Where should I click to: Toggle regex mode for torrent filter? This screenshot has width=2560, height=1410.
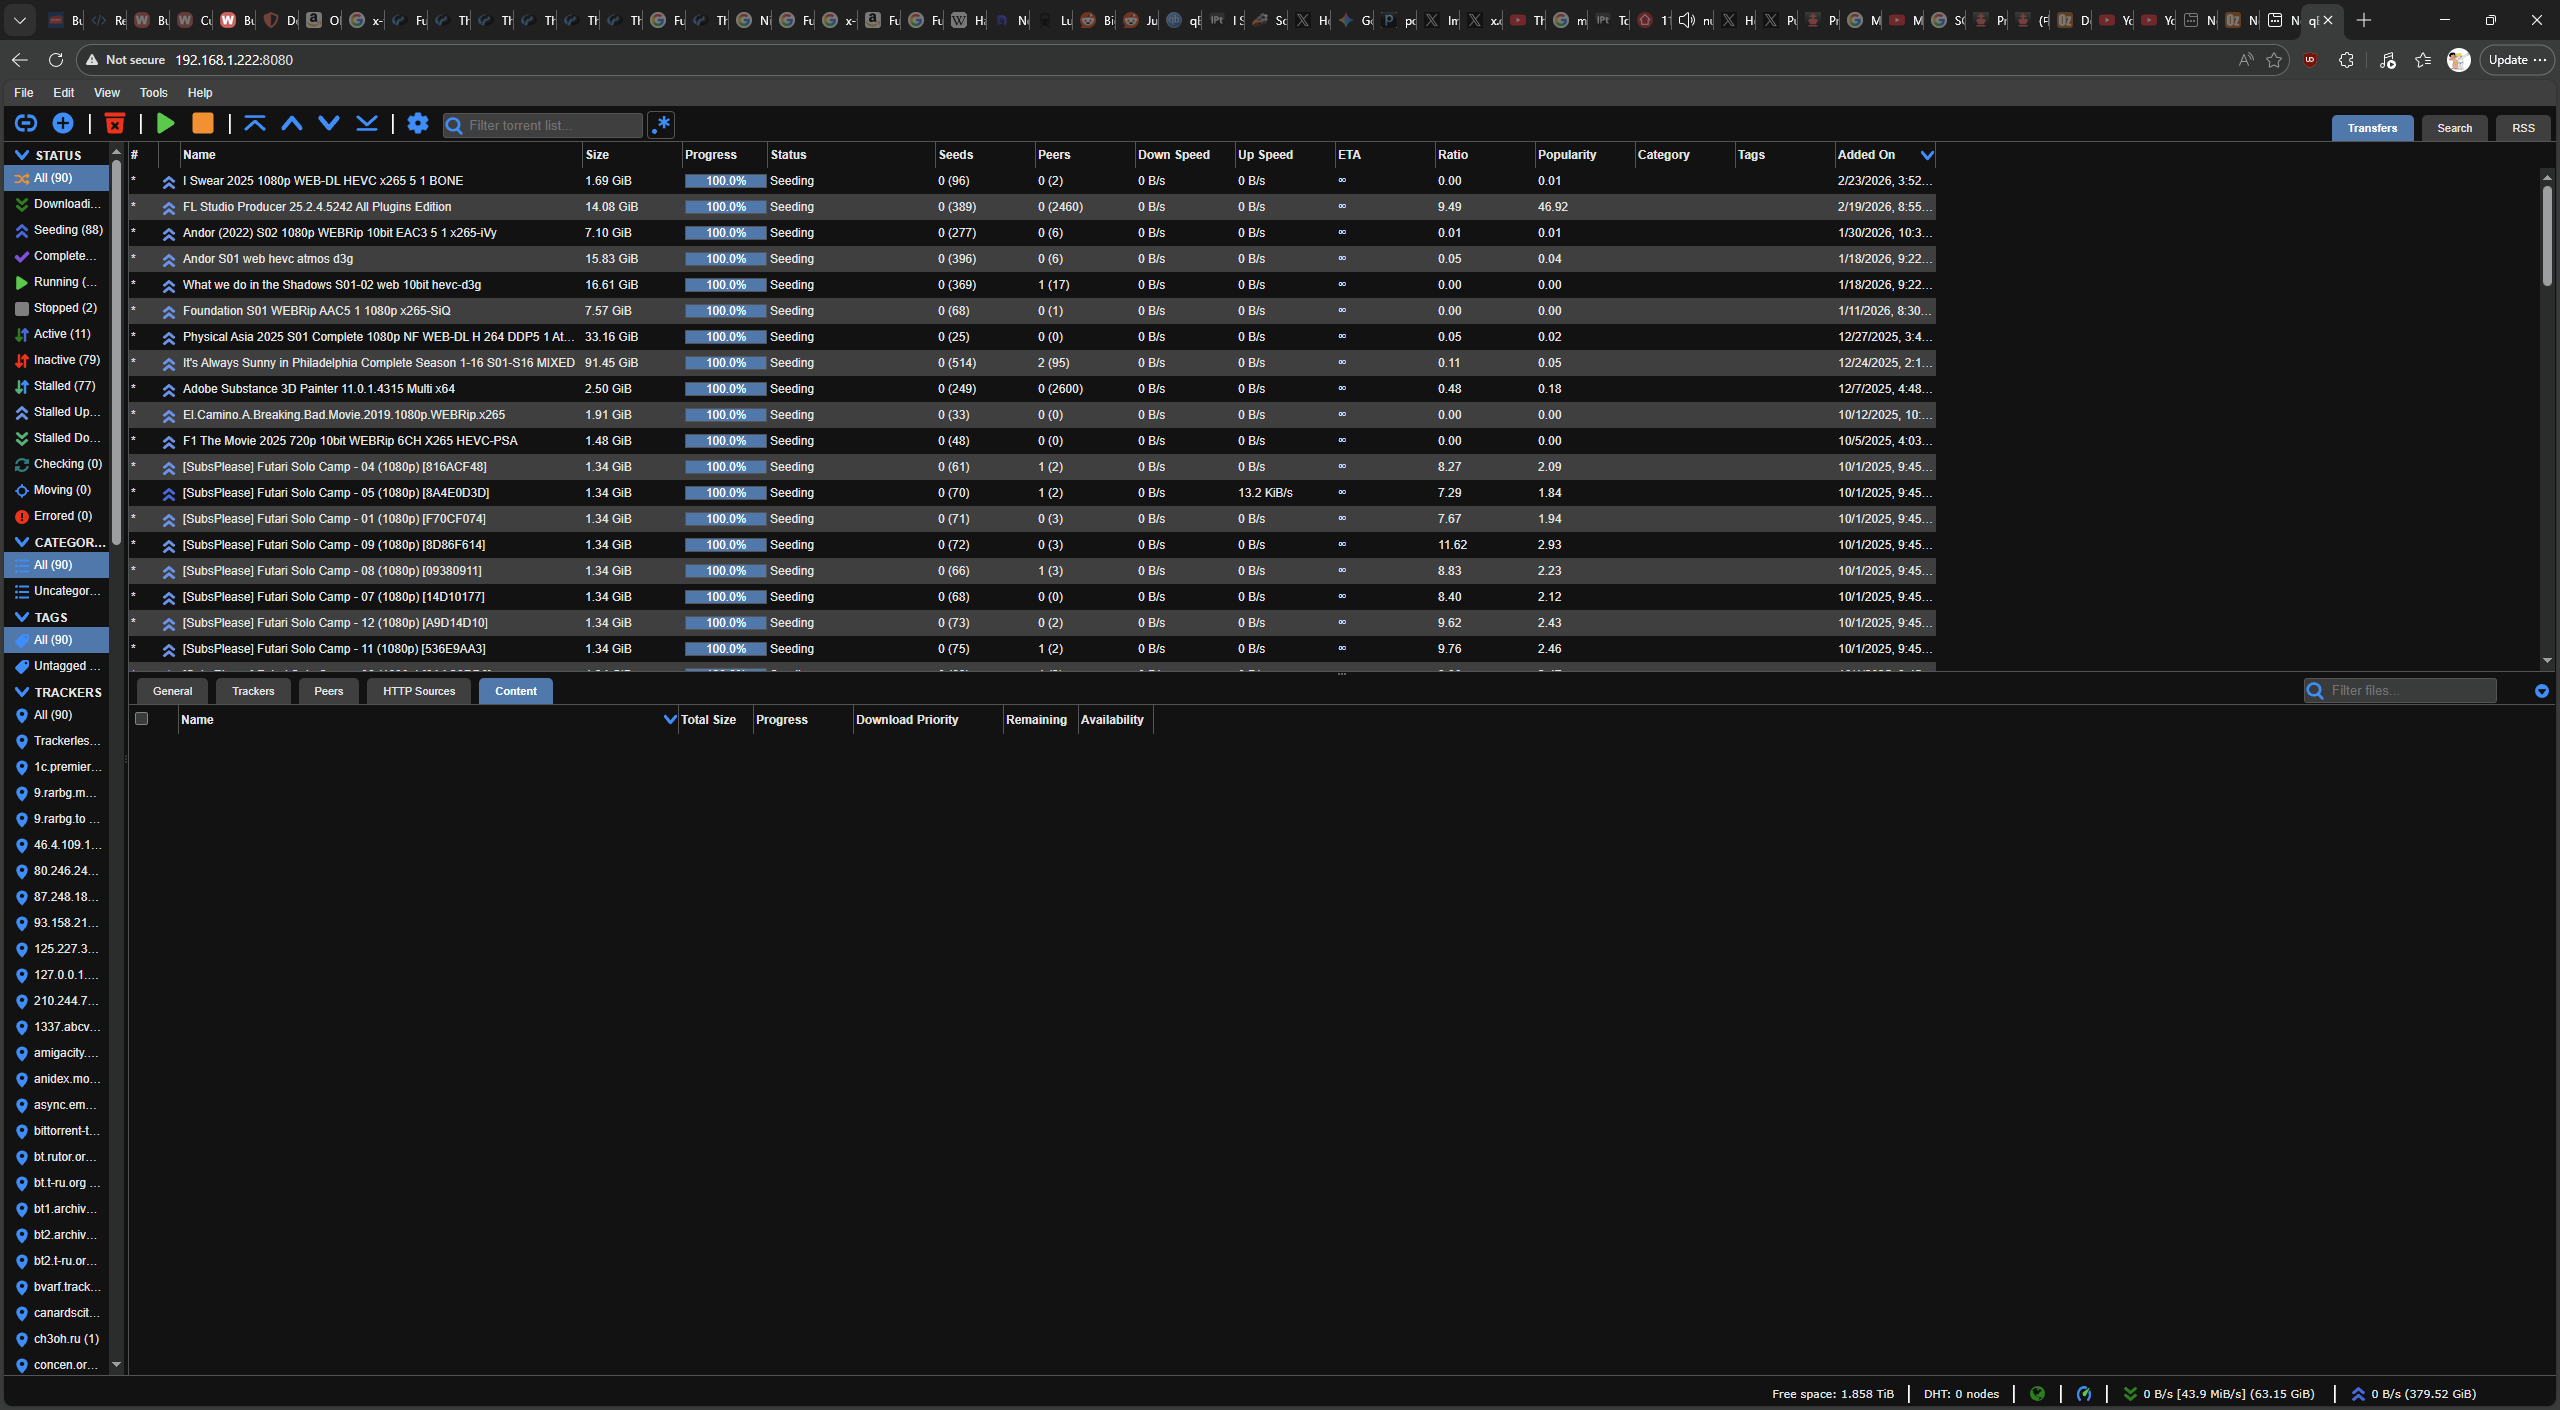(x=661, y=124)
